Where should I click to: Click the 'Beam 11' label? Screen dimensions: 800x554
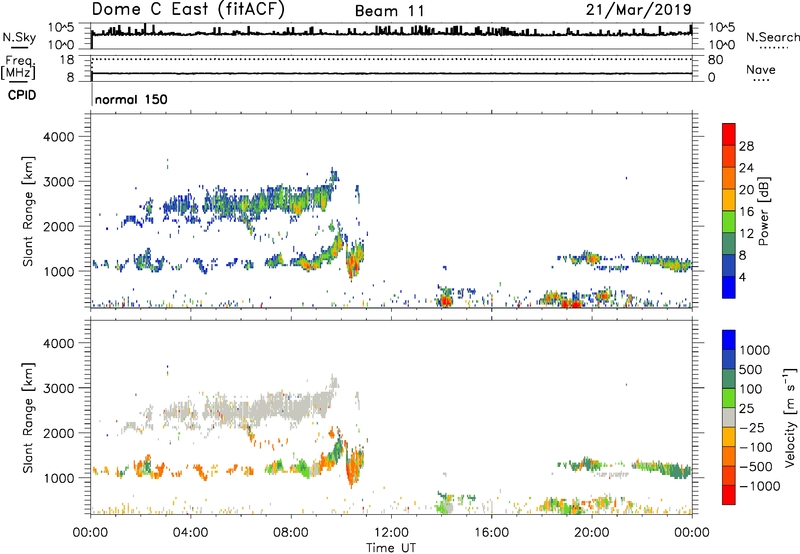pos(389,11)
